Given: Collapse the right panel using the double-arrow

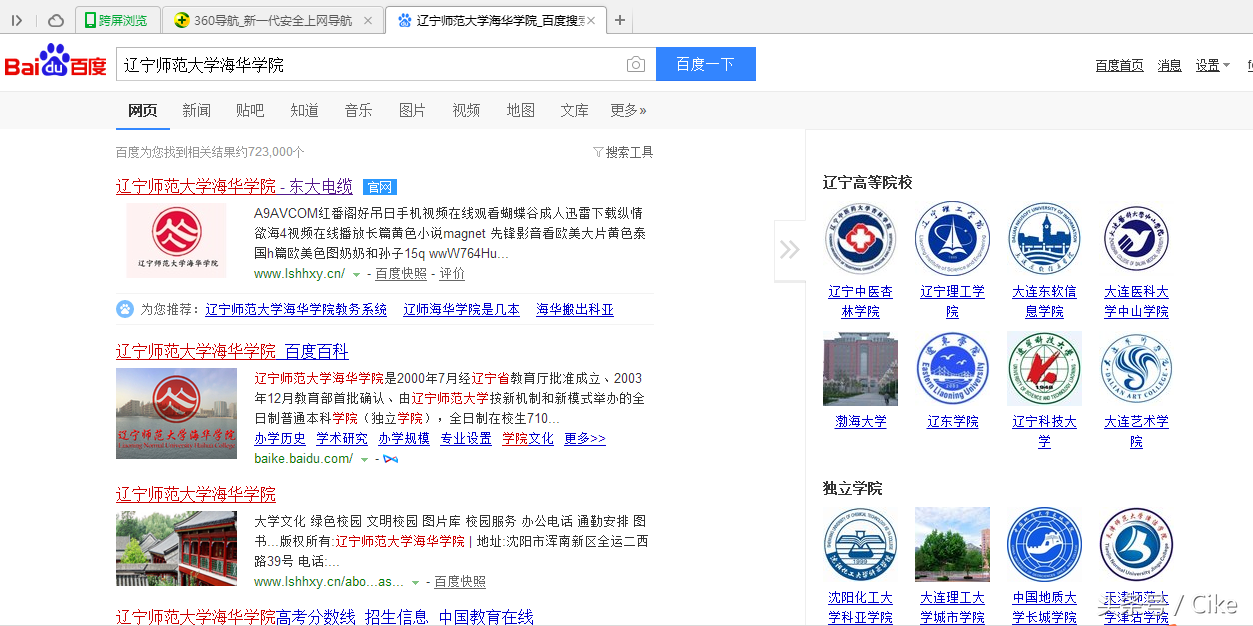Looking at the screenshot, I should tap(790, 249).
